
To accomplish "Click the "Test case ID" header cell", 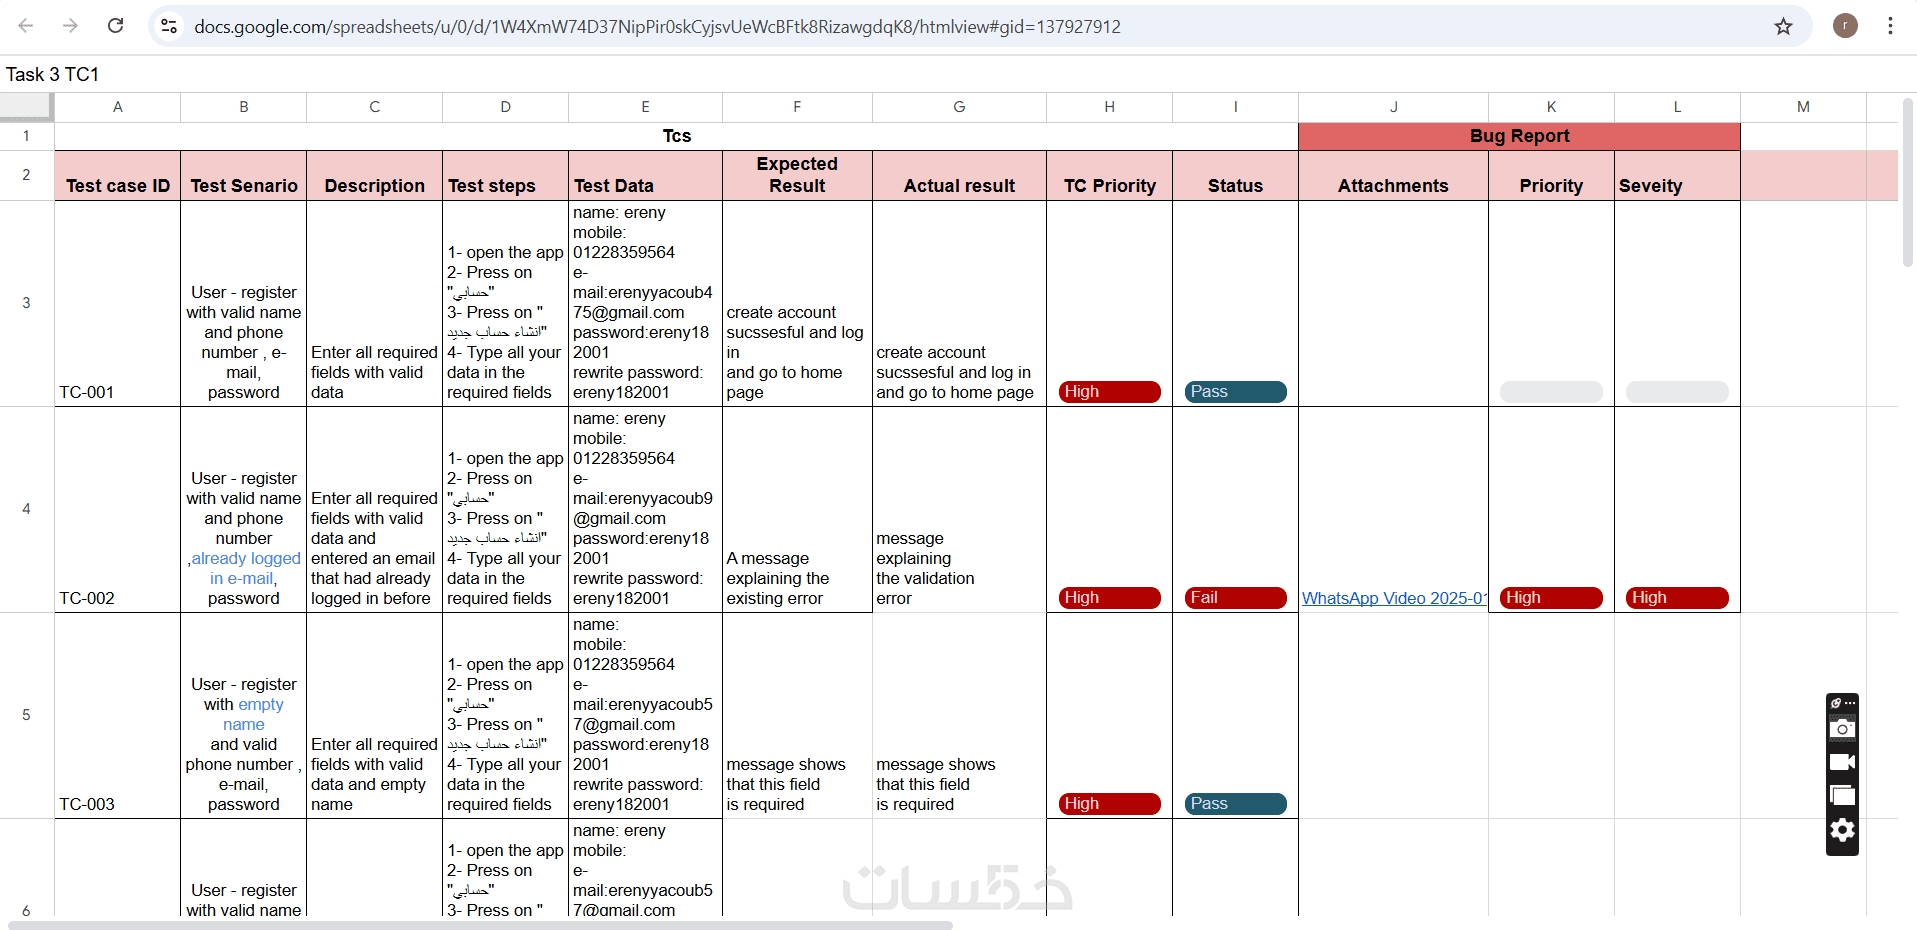I will [118, 176].
